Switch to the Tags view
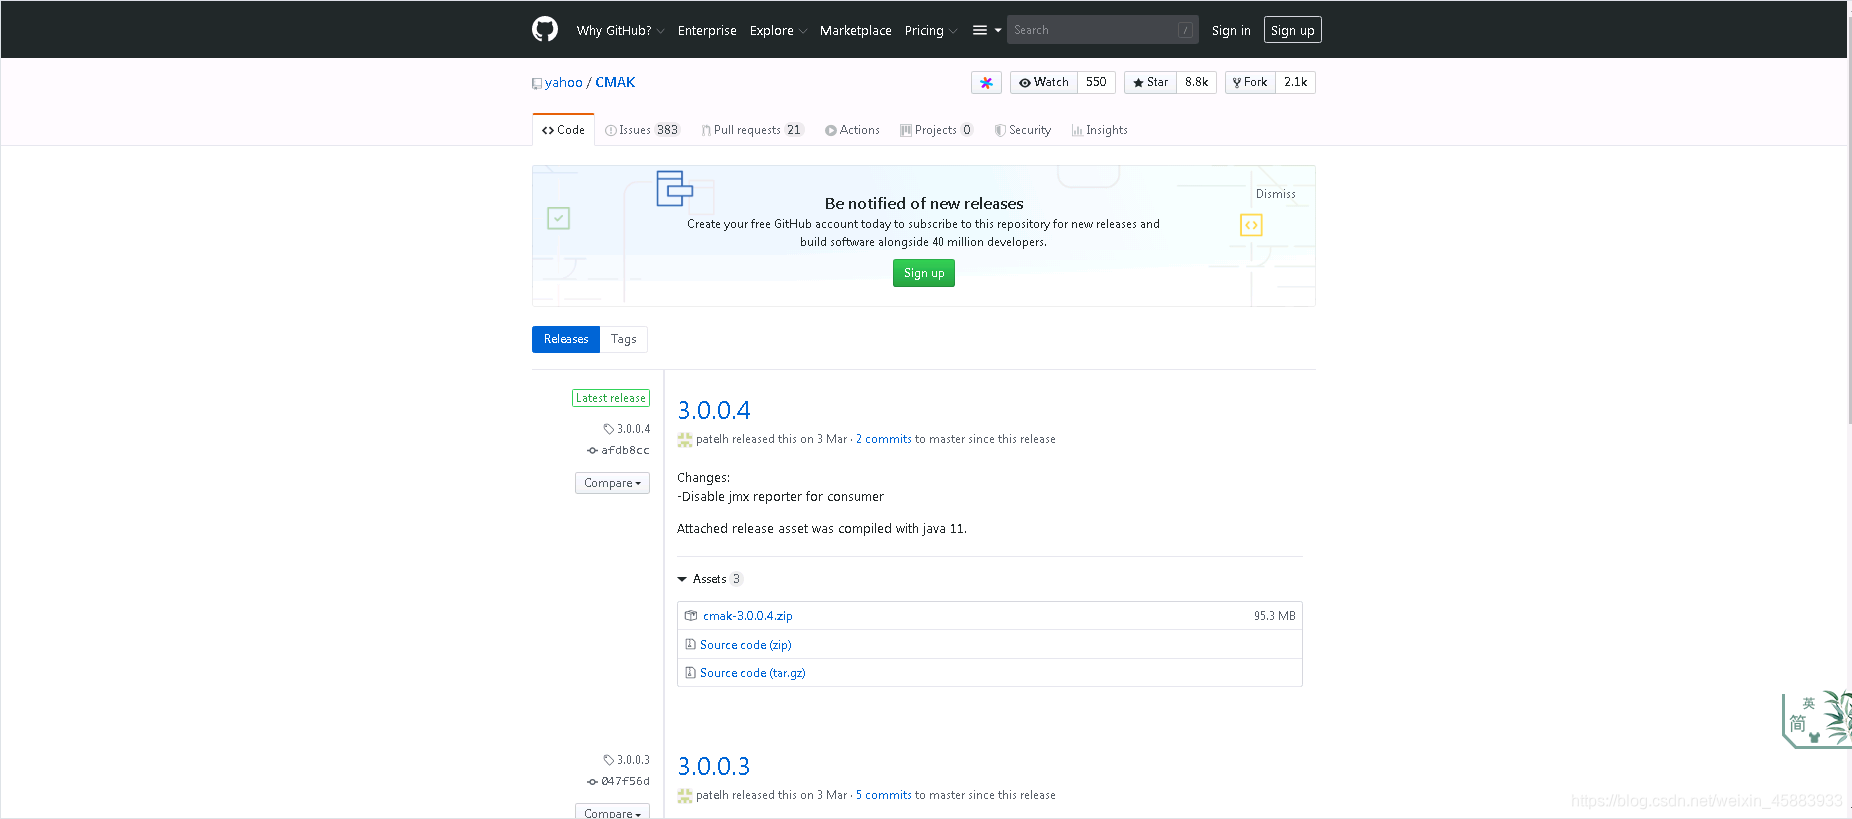The image size is (1852, 819). pos(624,340)
